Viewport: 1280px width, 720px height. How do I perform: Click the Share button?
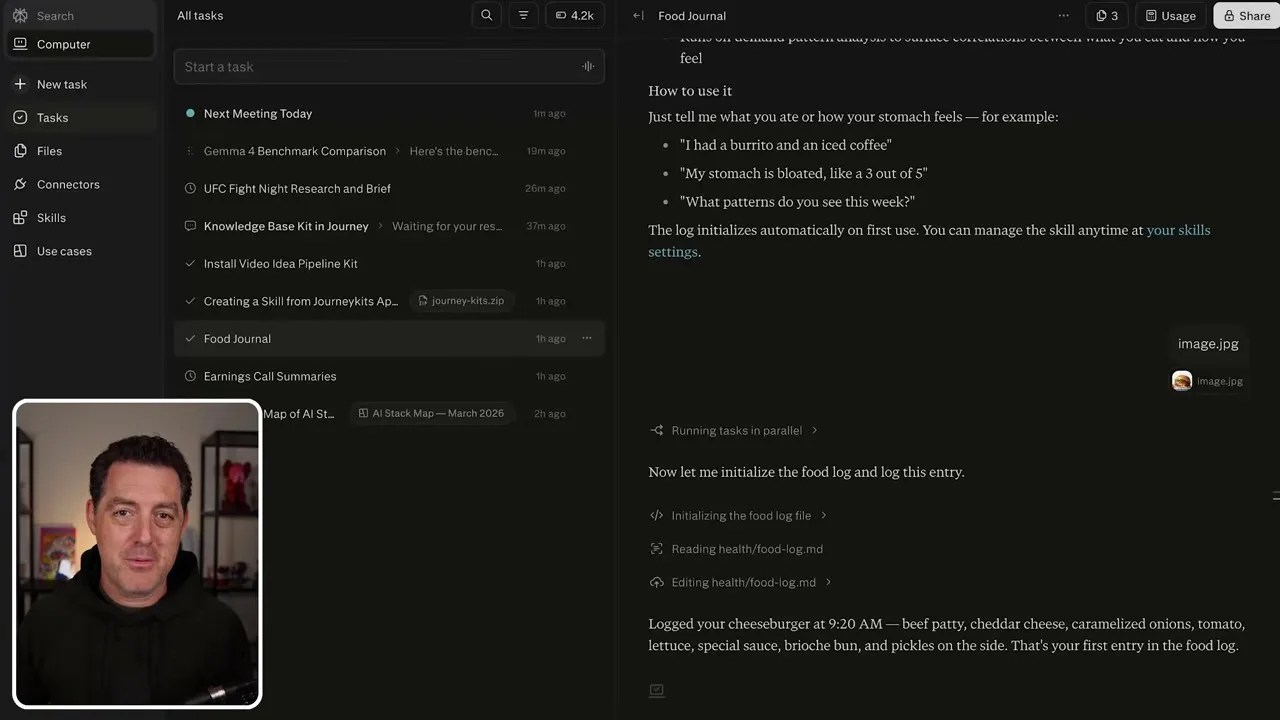[x=1246, y=15]
